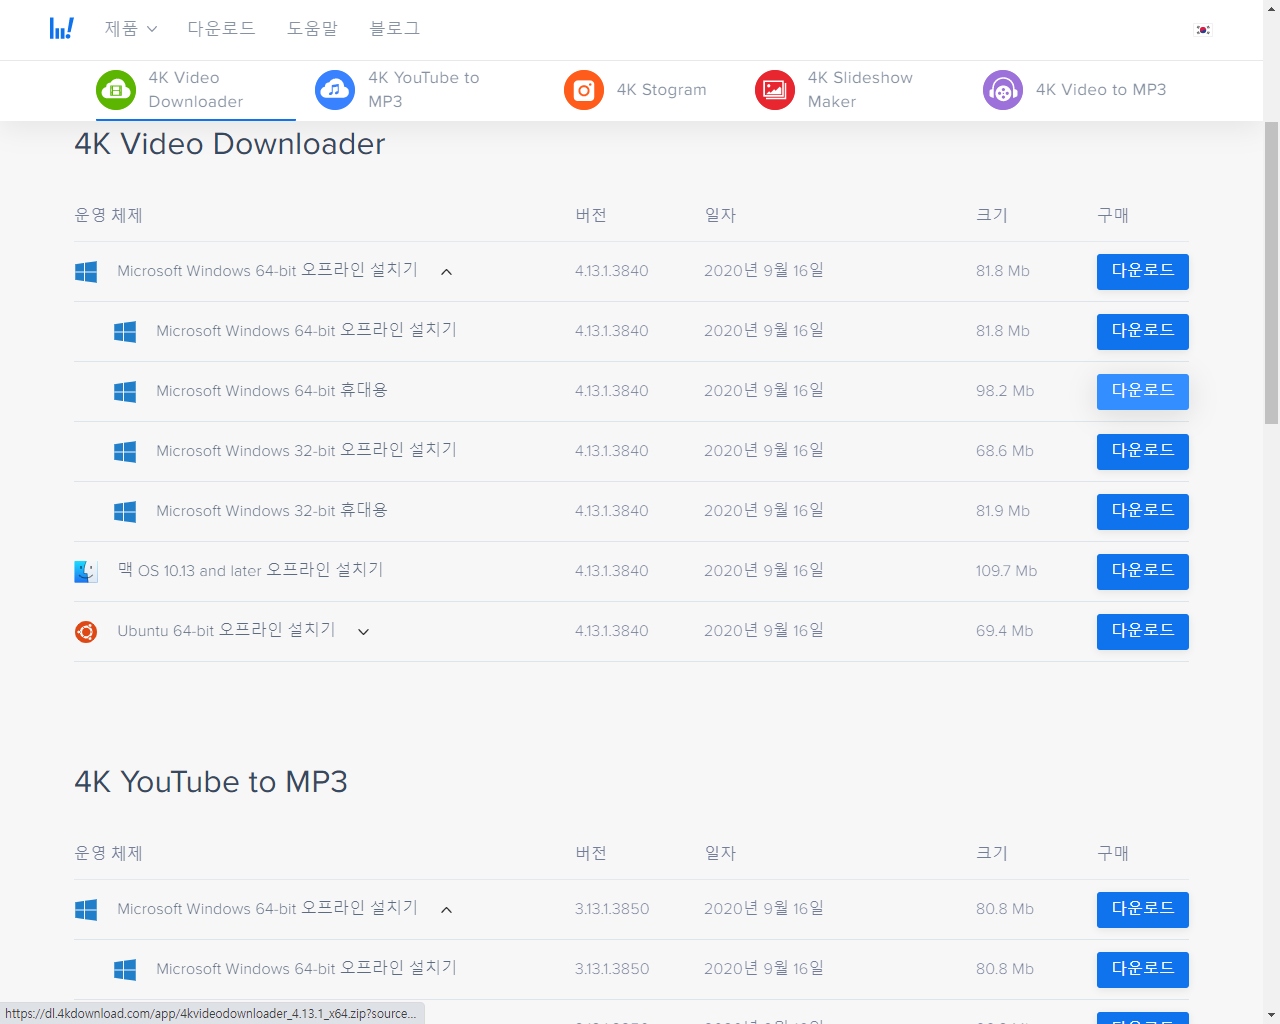The width and height of the screenshot is (1280, 1024).
Task: Download Windows 32-bit 오프라인 설치기 68.6 Mb
Action: point(1143,452)
